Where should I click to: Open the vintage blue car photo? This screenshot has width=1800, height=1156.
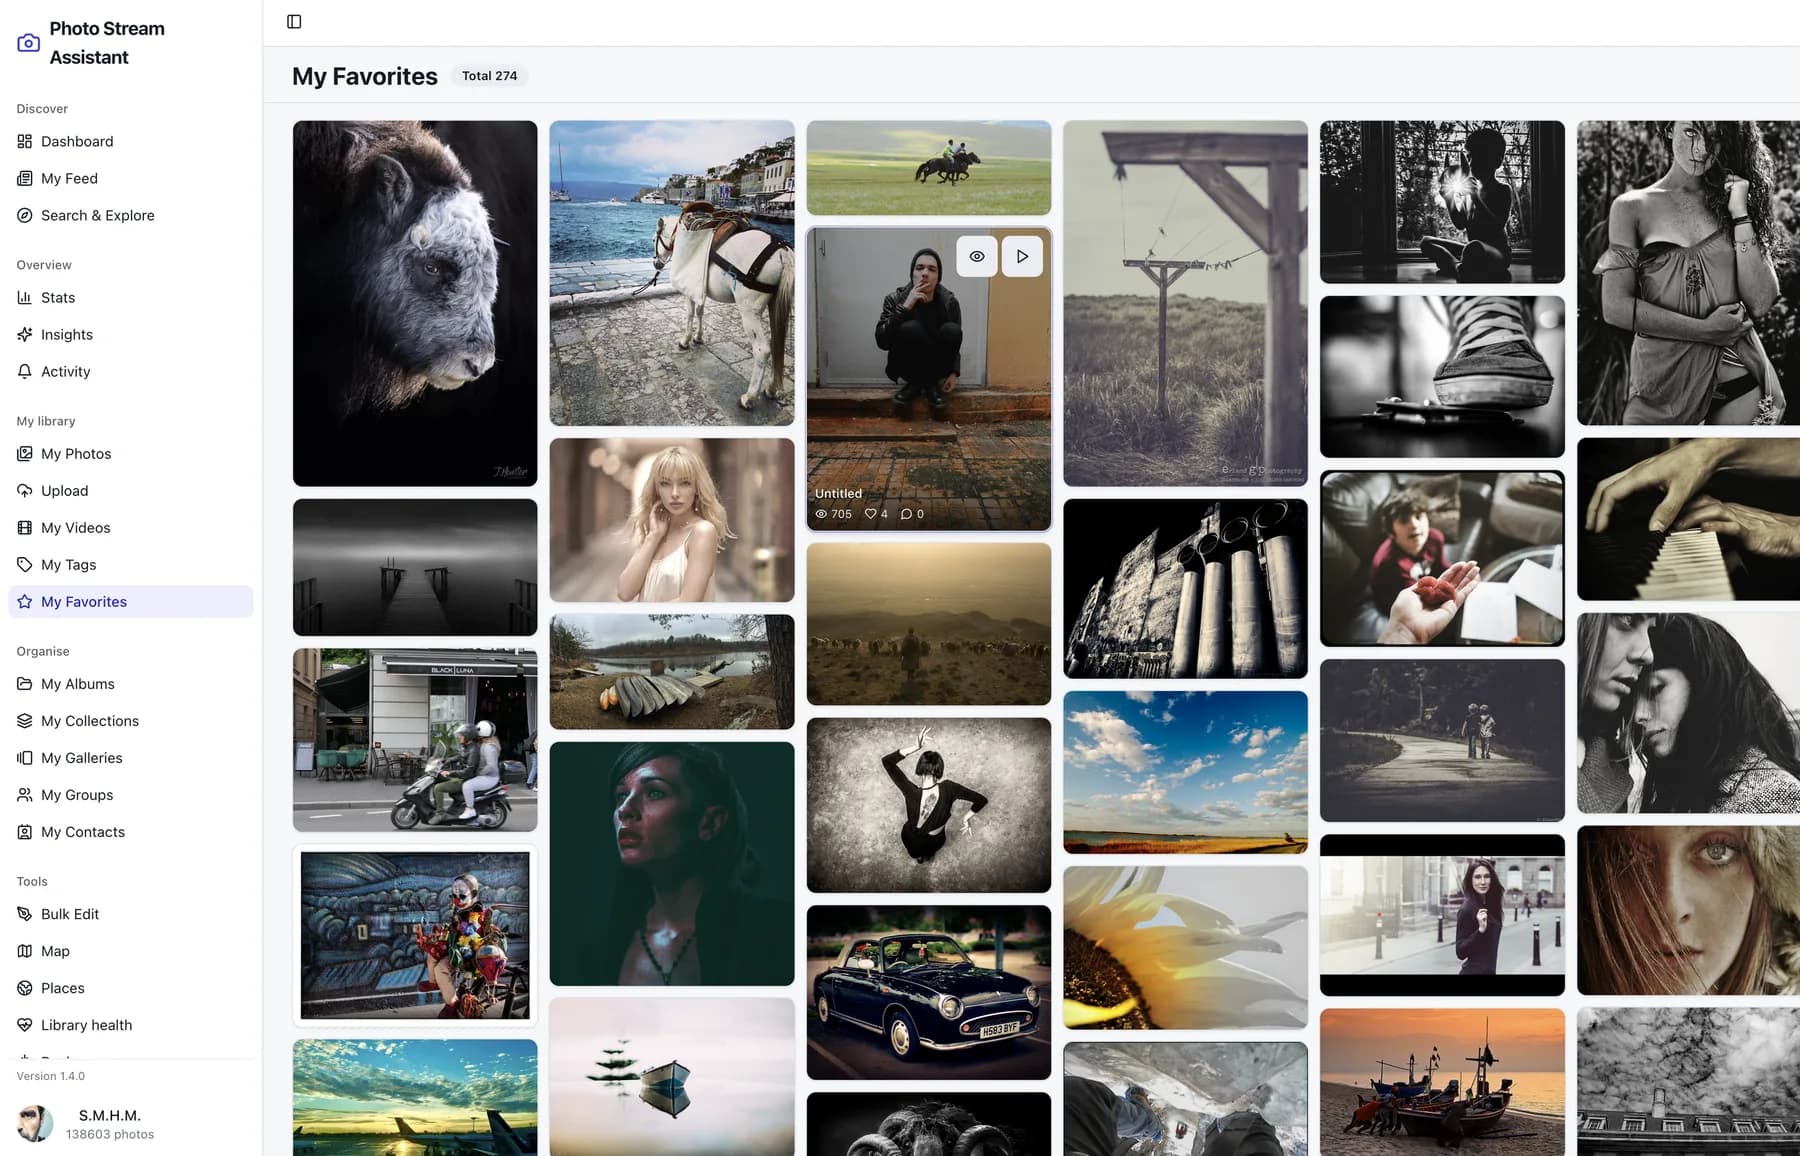[929, 992]
